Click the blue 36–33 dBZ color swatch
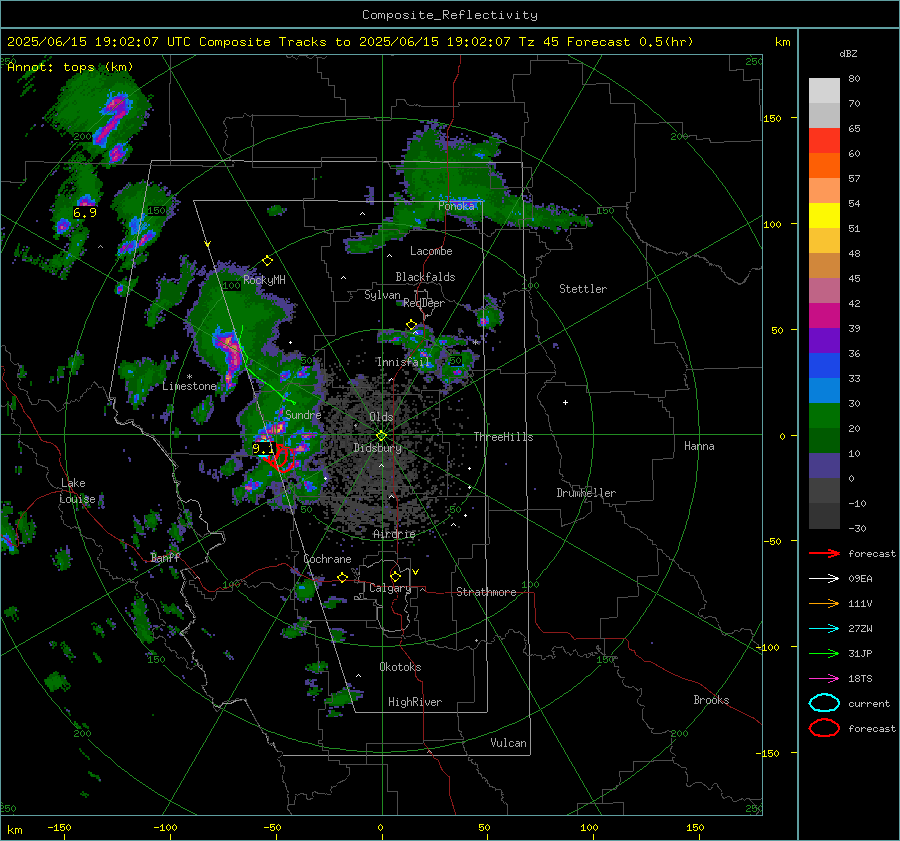 click(824, 366)
